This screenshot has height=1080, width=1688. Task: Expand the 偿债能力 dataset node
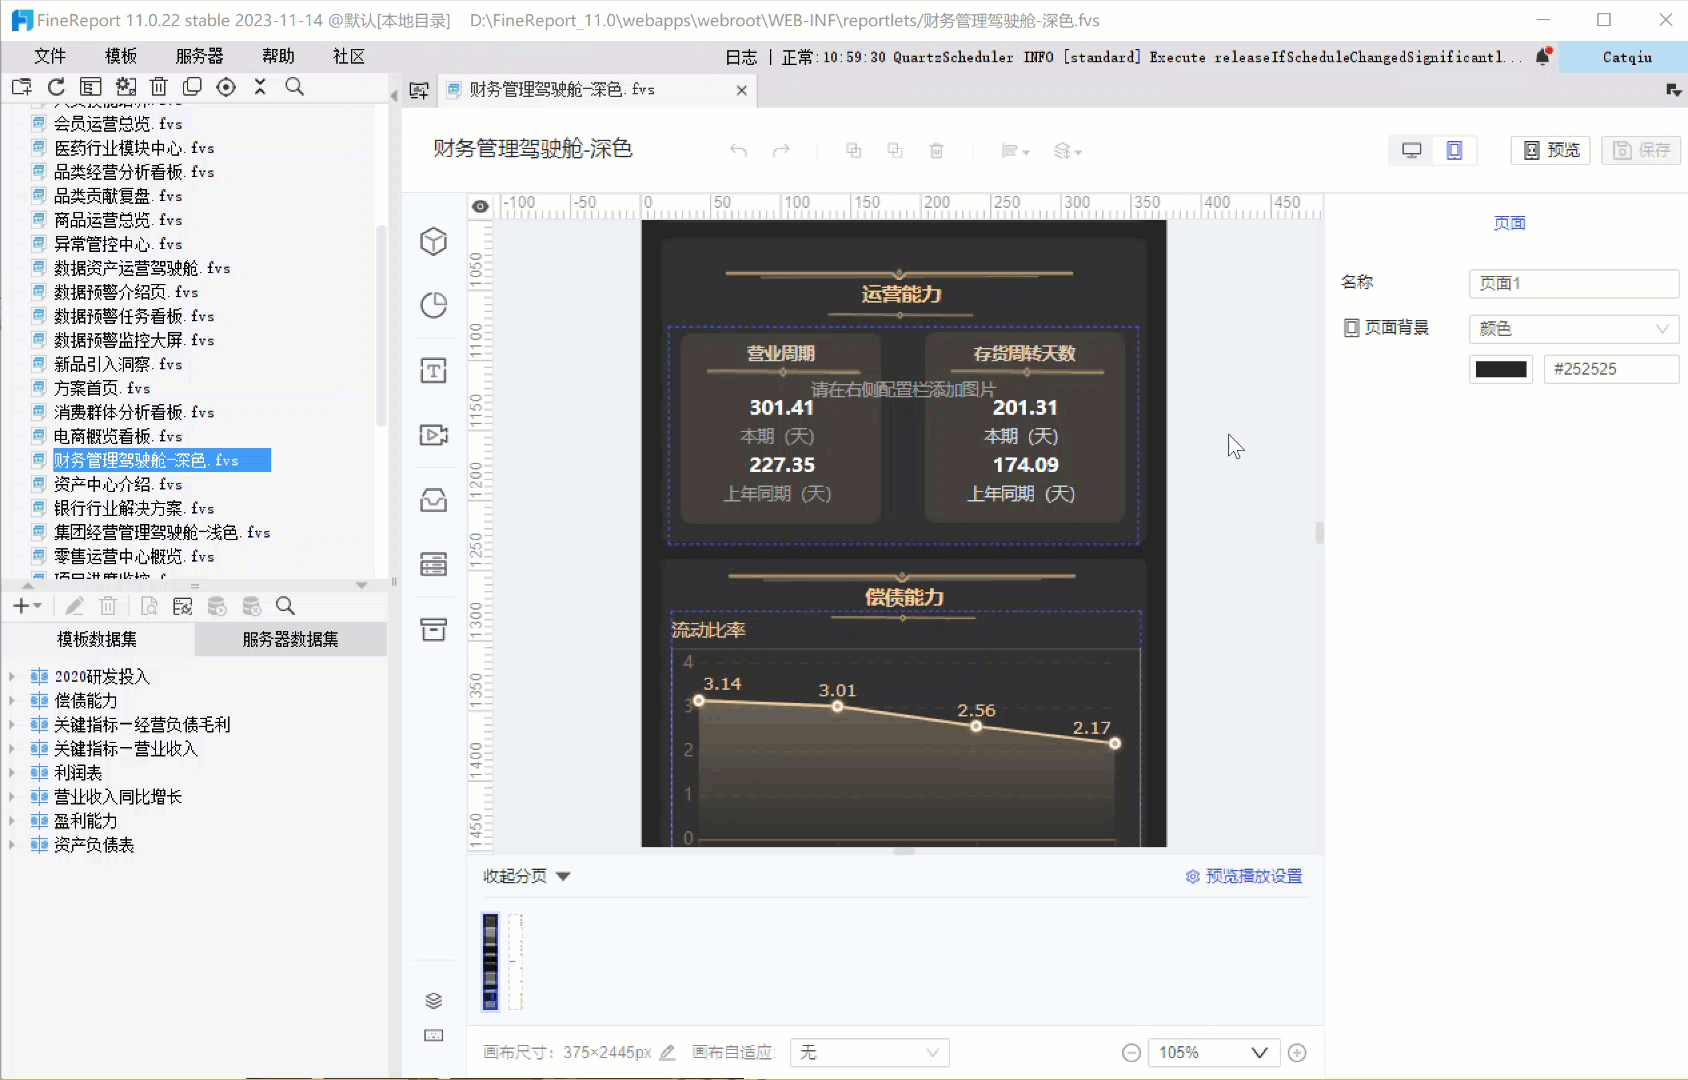click(x=12, y=701)
